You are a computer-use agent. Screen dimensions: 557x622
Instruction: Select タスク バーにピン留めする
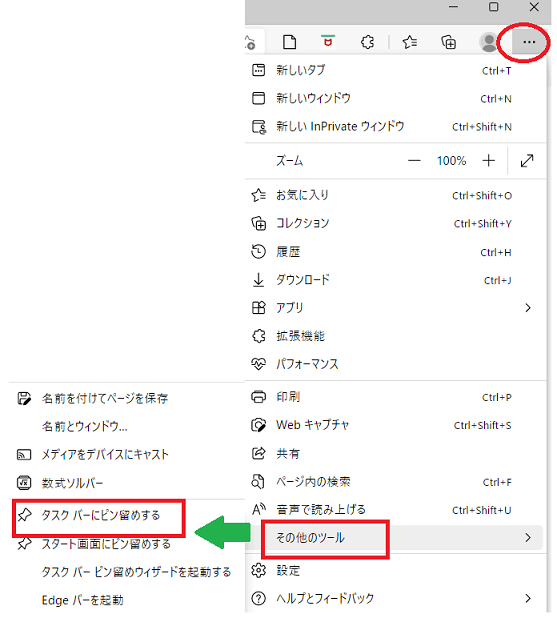[x=99, y=515]
